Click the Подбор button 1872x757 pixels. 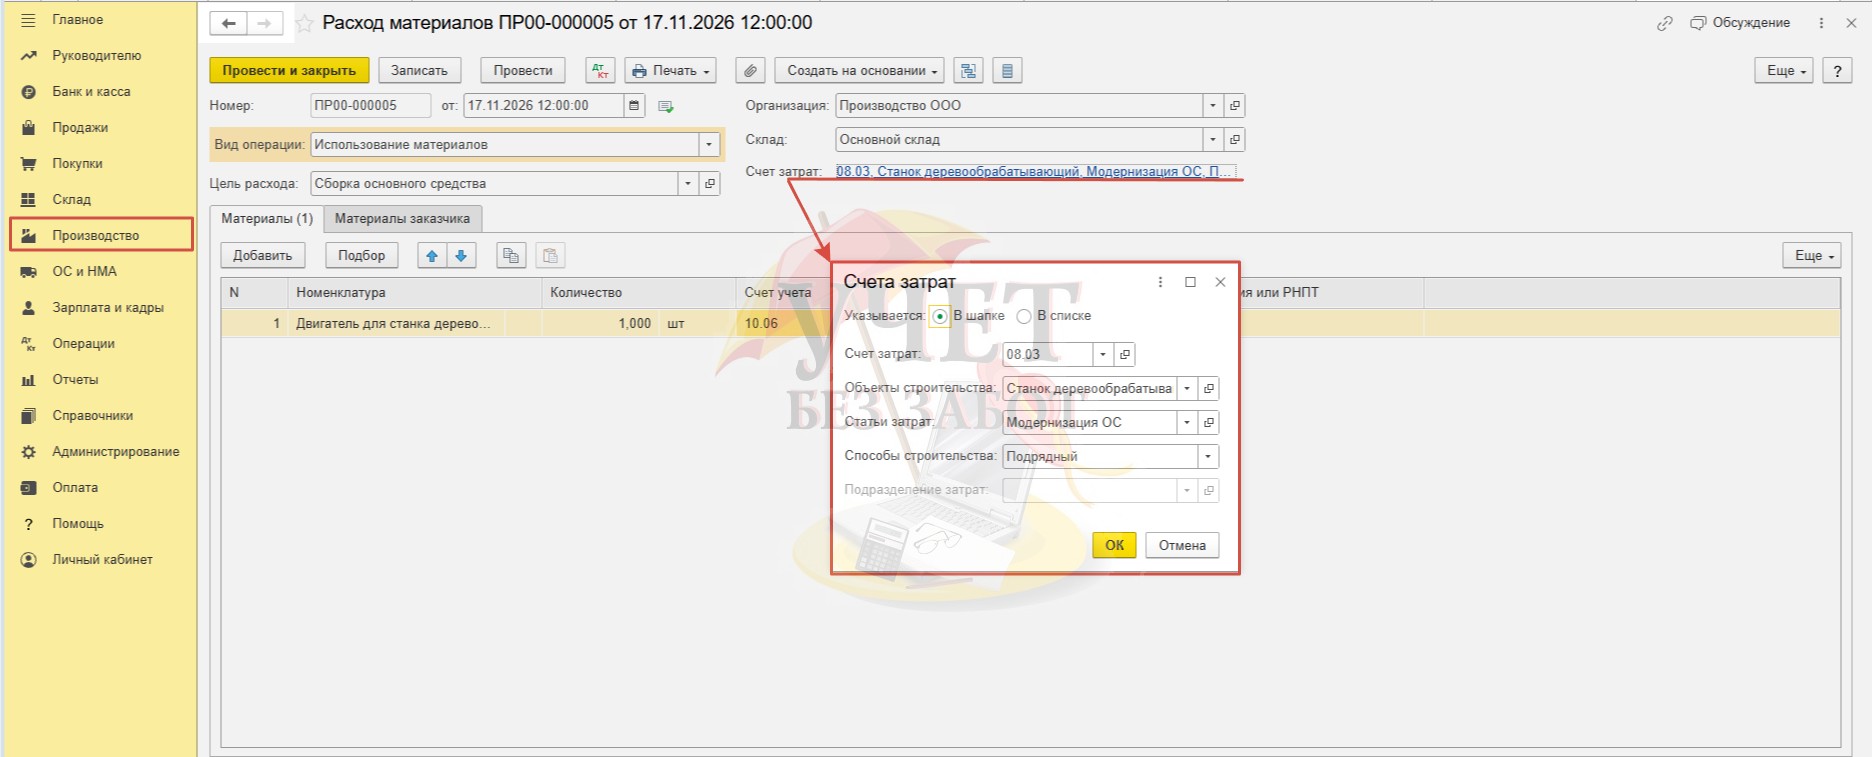pyautogui.click(x=361, y=256)
